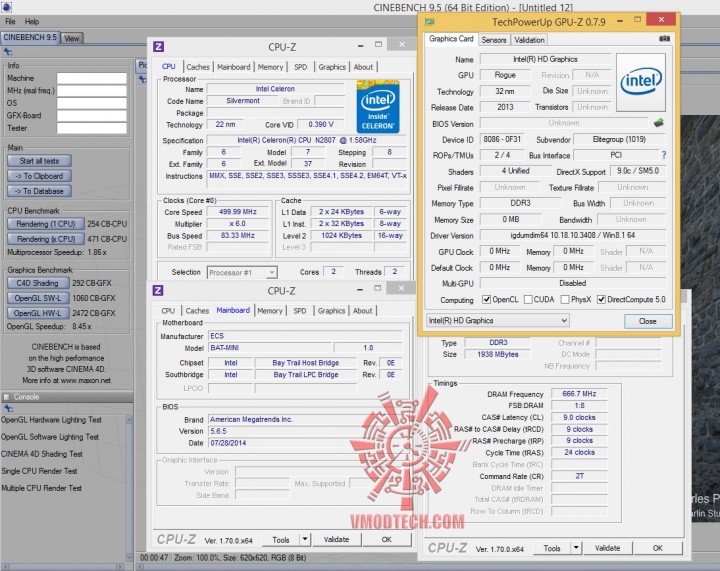
Task: Click the OS input field
Action: point(91,103)
